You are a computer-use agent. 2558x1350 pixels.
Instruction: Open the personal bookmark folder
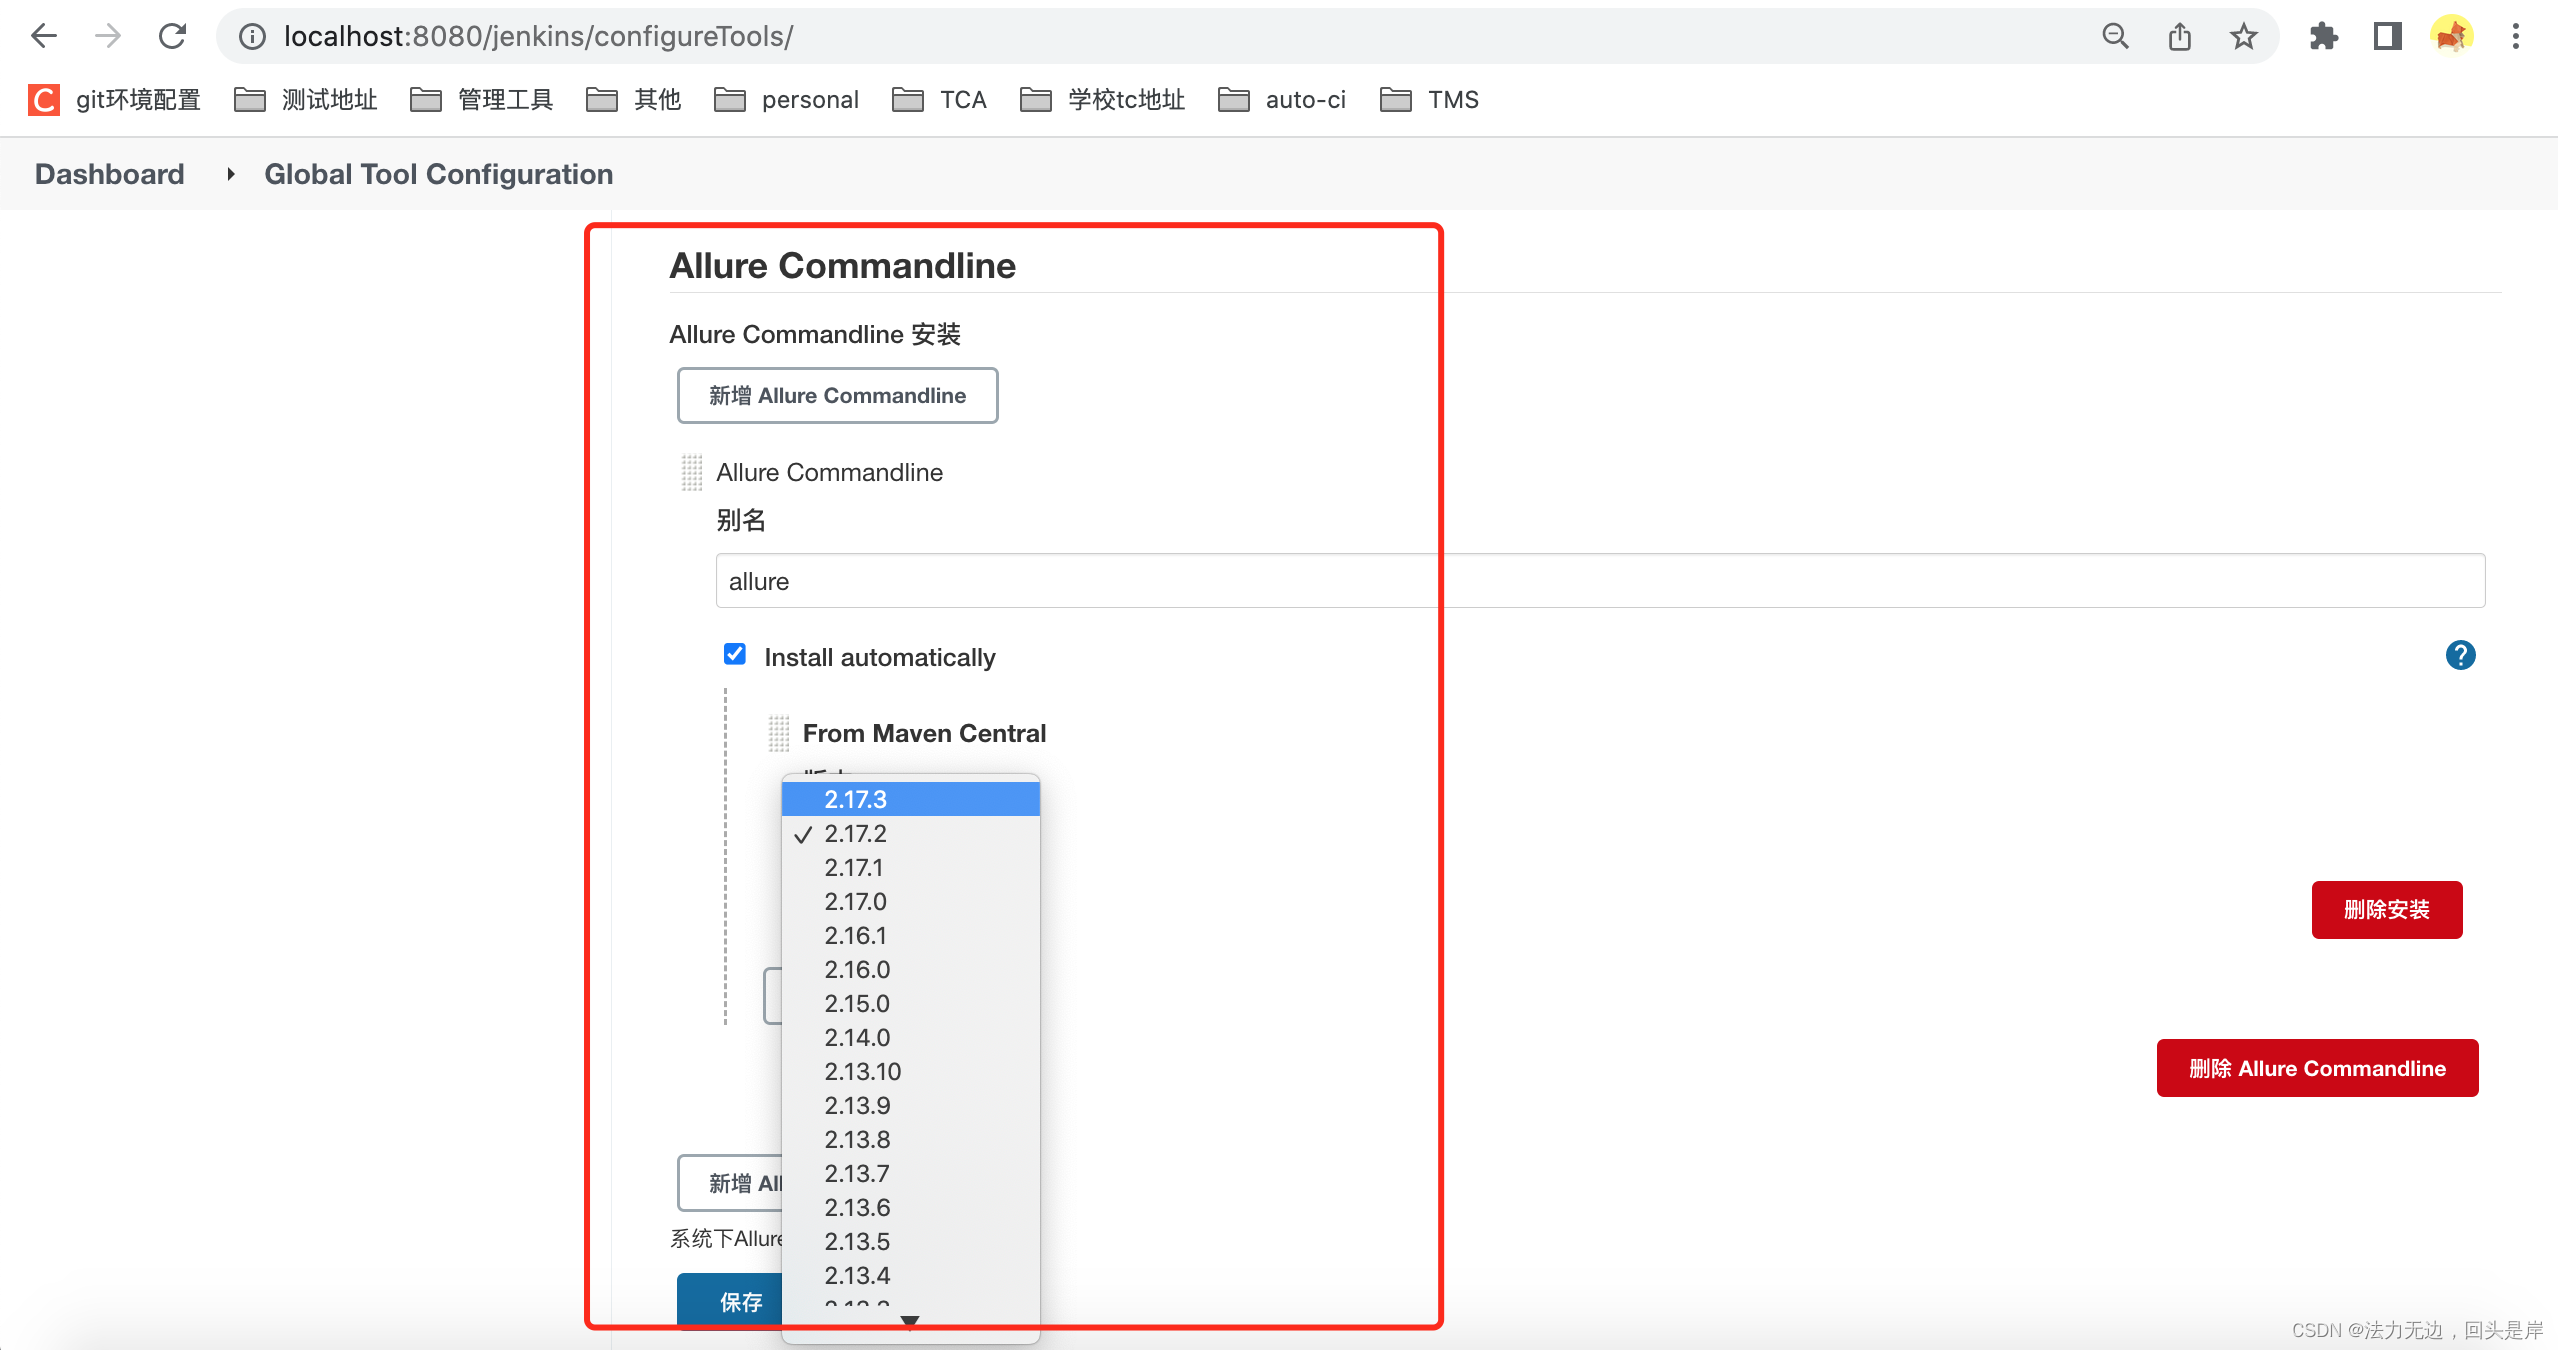(787, 100)
